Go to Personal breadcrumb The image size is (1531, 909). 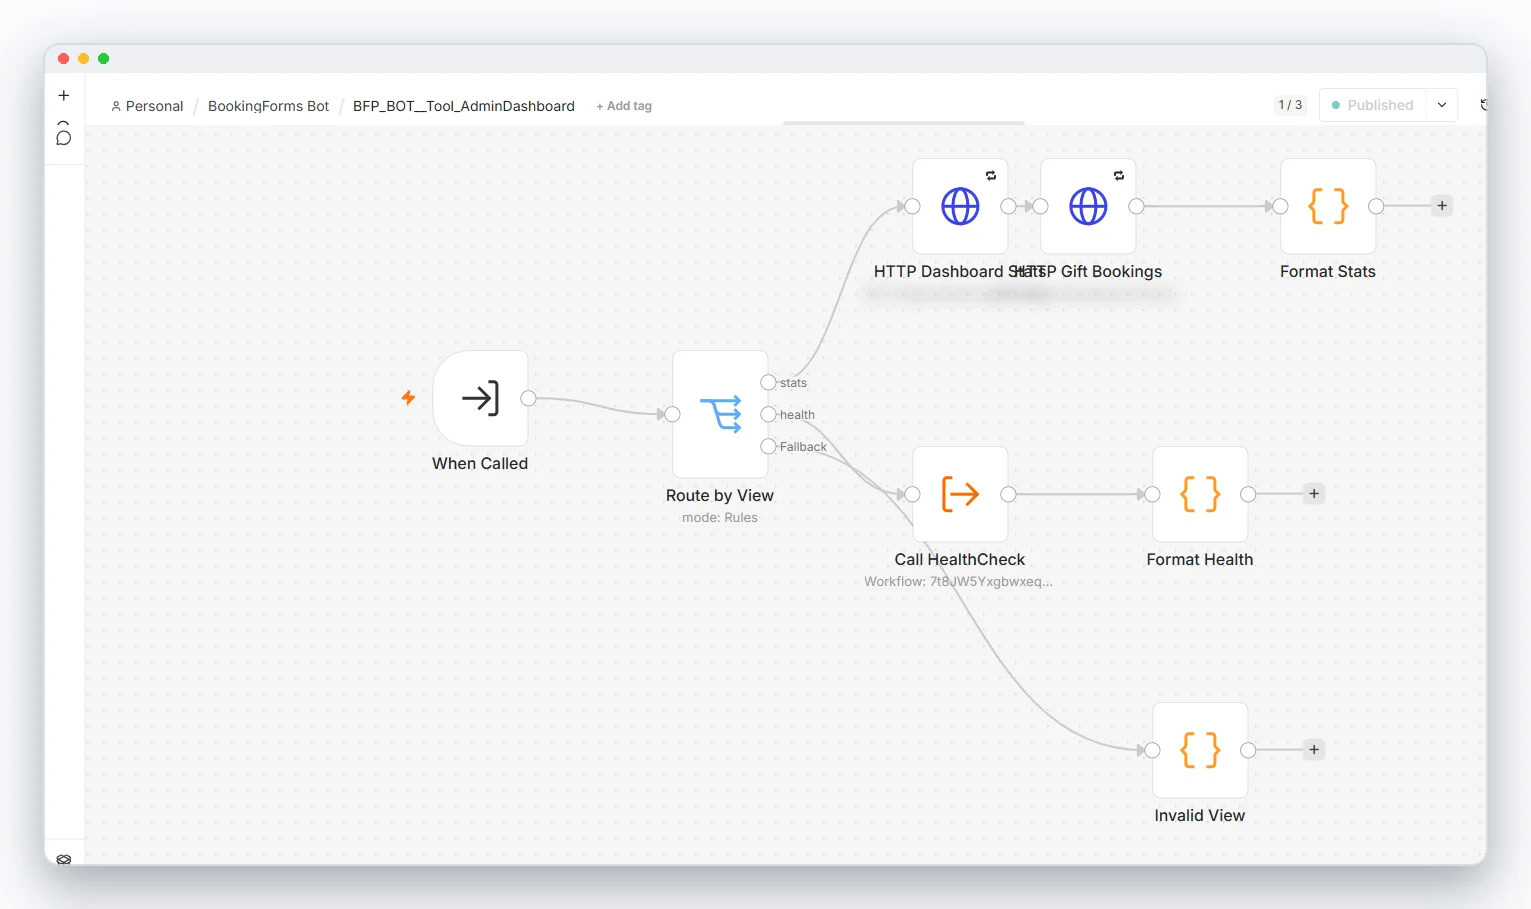(147, 106)
